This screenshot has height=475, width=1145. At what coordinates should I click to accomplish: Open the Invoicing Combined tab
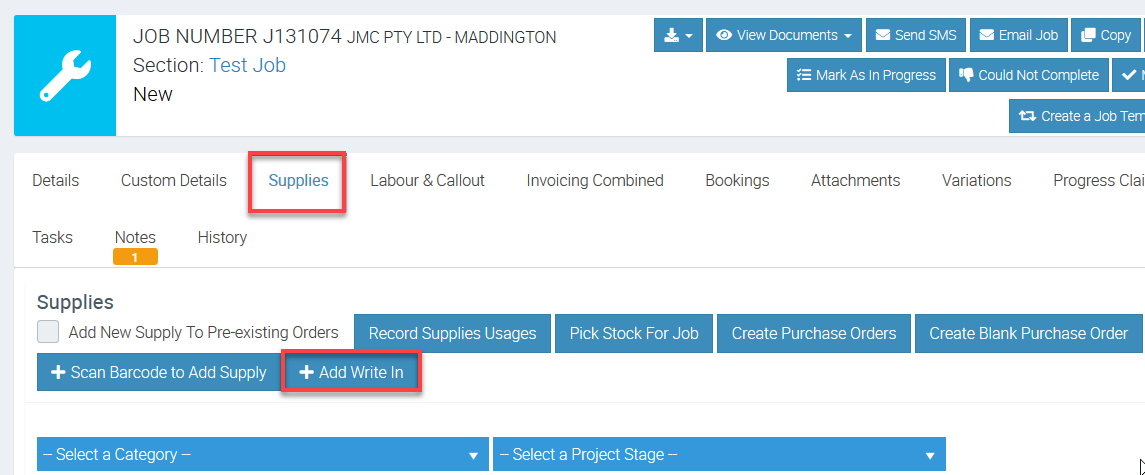coord(595,181)
